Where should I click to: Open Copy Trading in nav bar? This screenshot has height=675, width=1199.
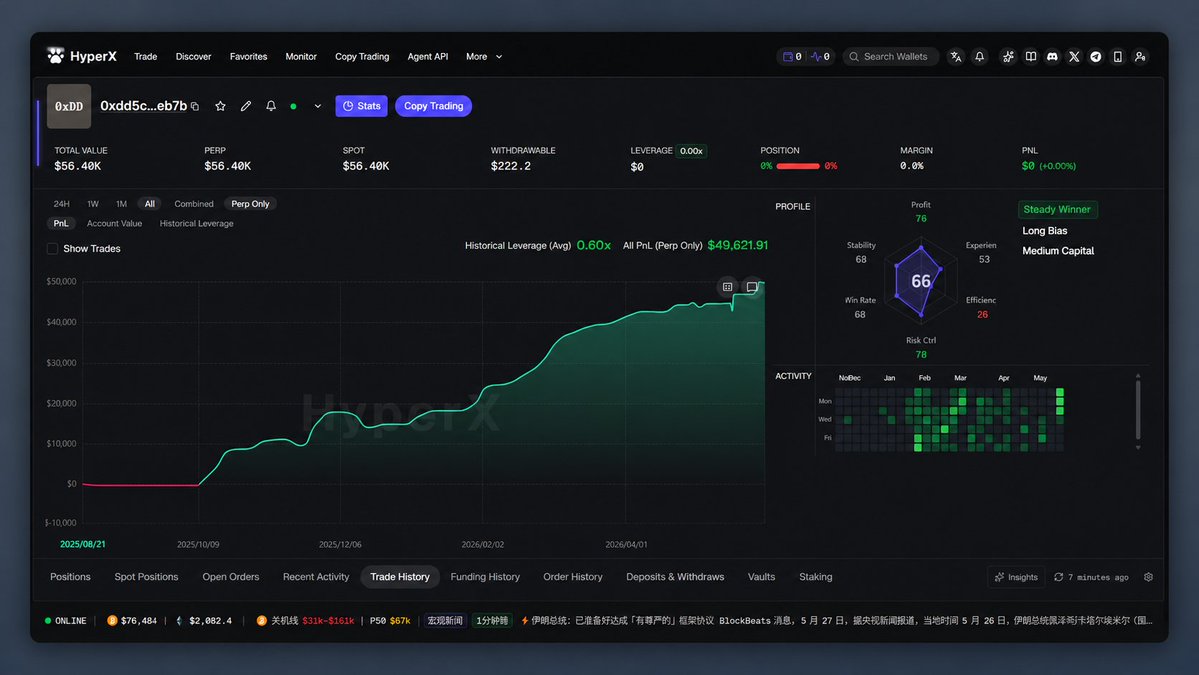click(362, 57)
